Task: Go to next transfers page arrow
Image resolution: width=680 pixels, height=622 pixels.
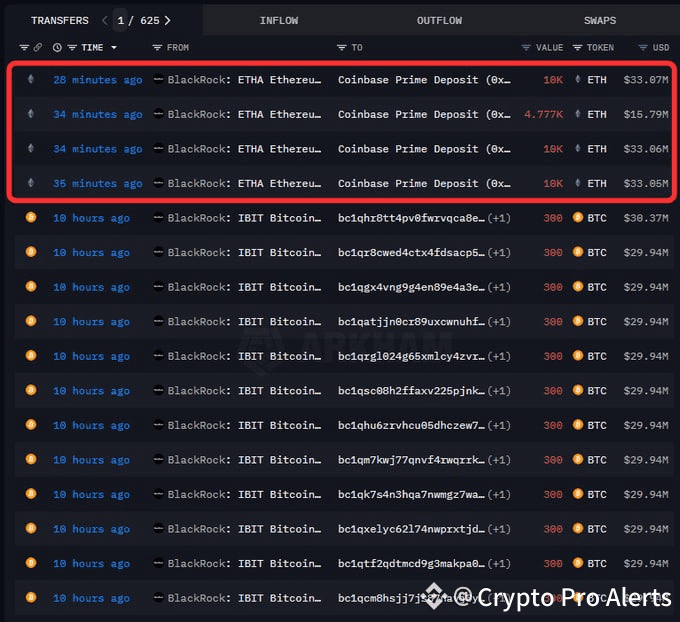Action: [167, 20]
